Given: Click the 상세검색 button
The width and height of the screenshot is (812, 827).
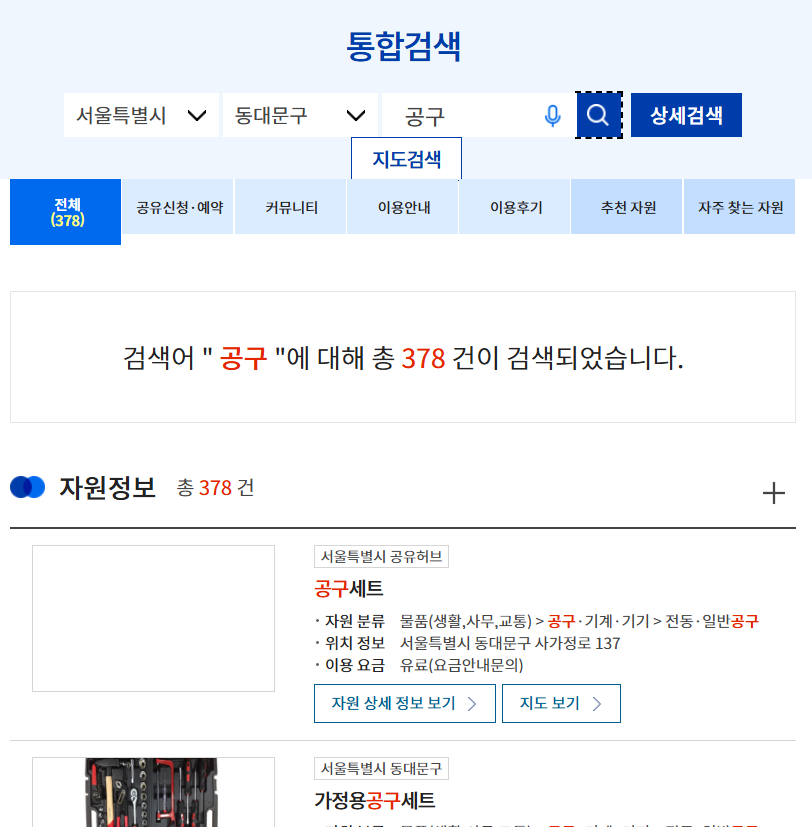Looking at the screenshot, I should point(686,114).
